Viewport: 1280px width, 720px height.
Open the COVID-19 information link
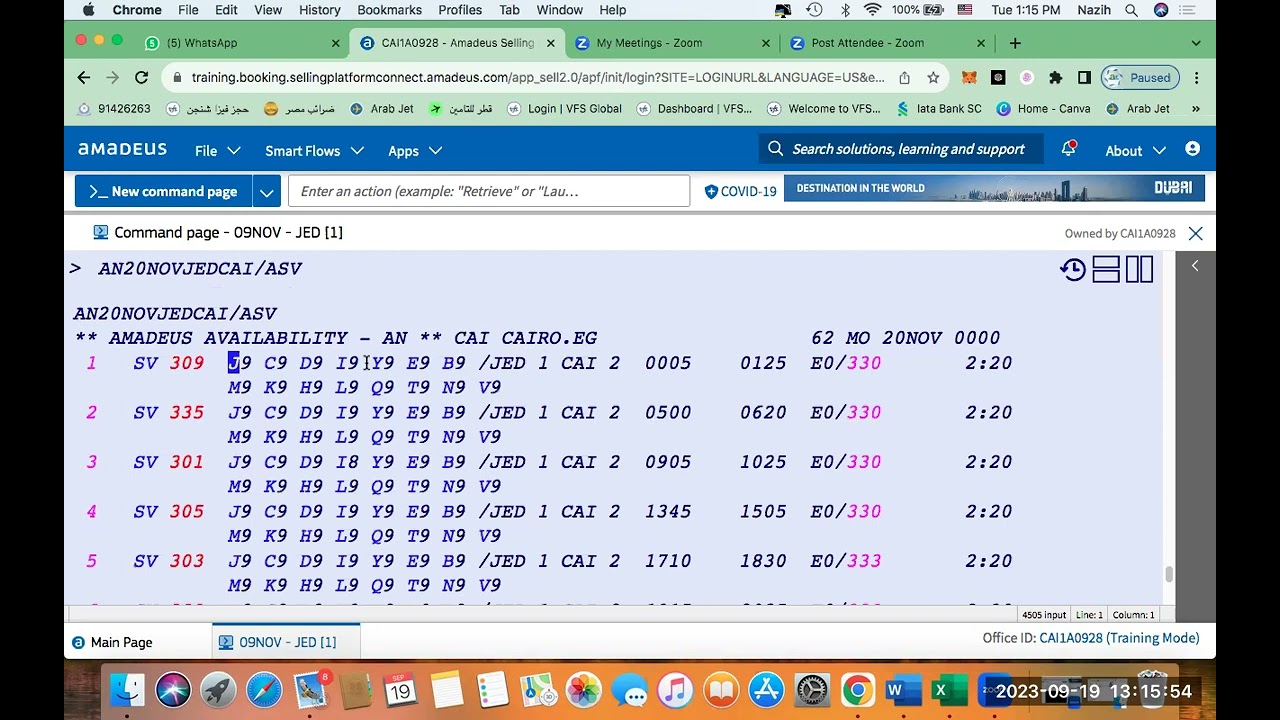(740, 191)
